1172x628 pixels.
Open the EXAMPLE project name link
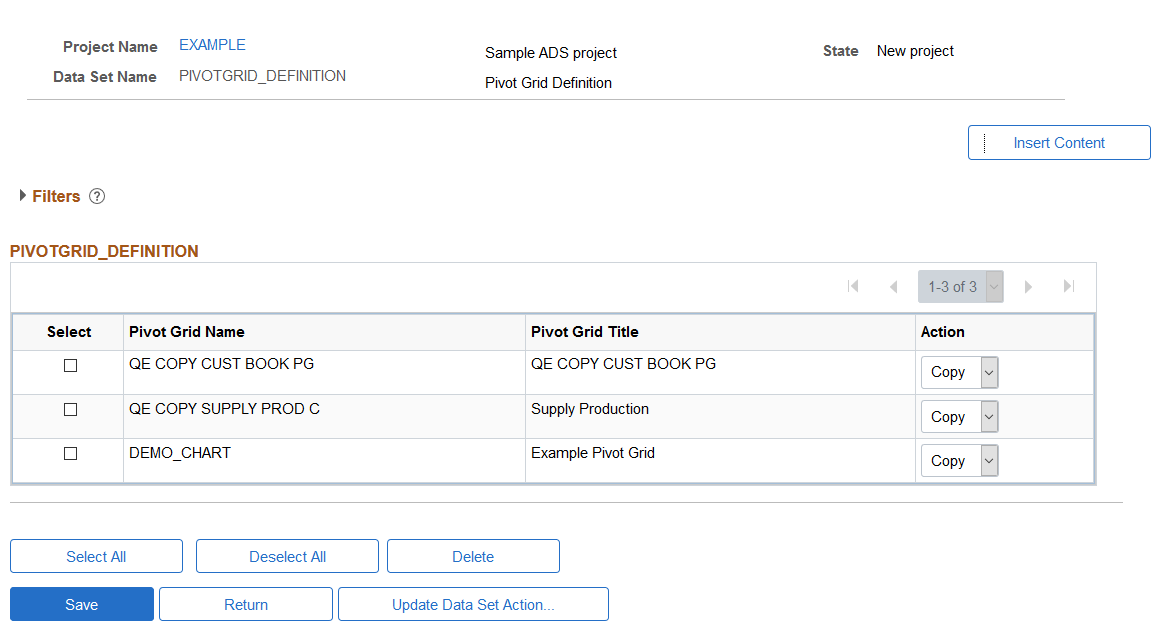212,45
